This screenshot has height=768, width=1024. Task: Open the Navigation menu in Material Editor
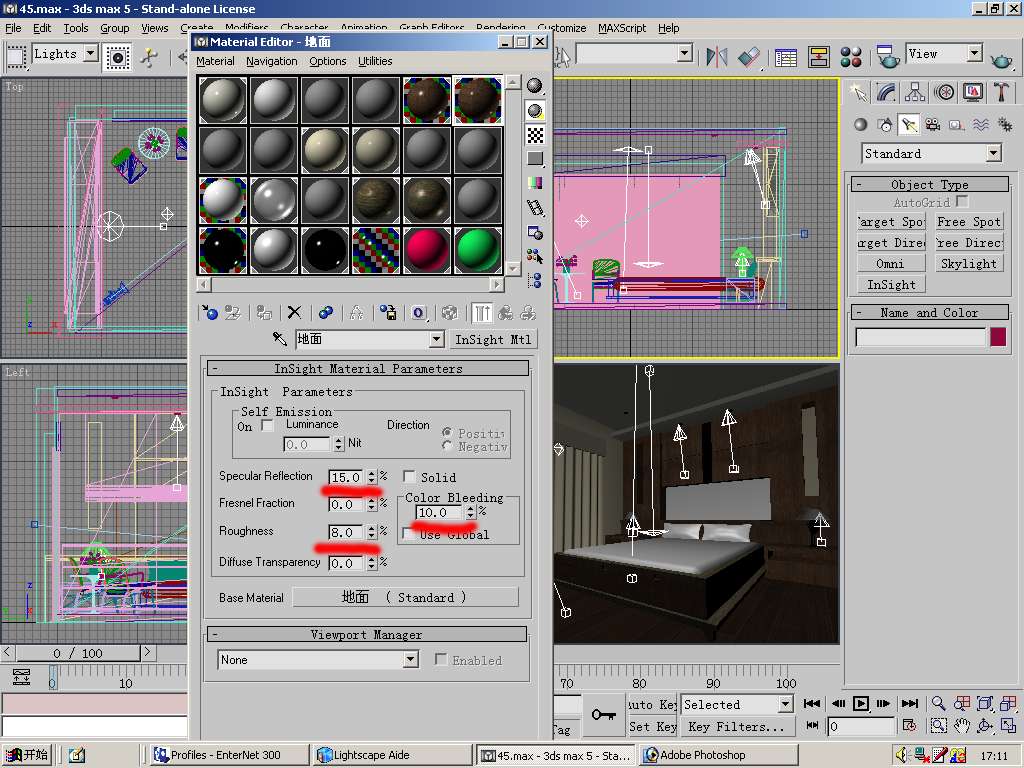click(x=271, y=61)
